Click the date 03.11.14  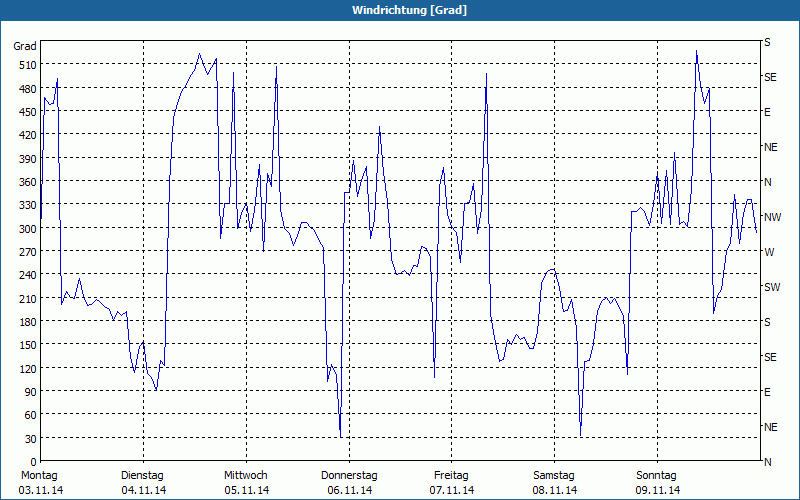point(41,490)
